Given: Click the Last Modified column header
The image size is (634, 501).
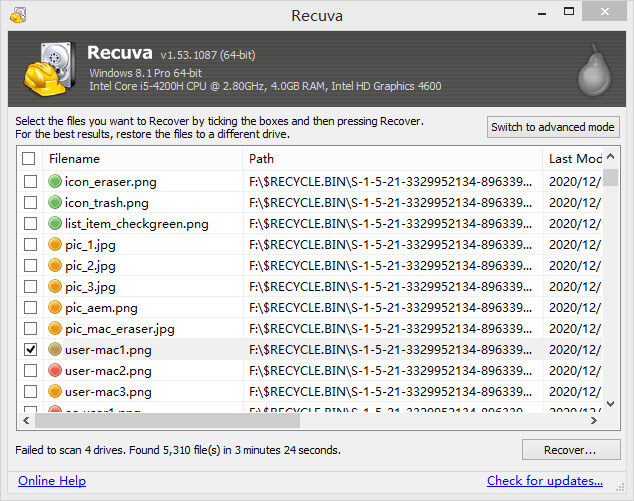Looking at the screenshot, I should click(x=574, y=159).
